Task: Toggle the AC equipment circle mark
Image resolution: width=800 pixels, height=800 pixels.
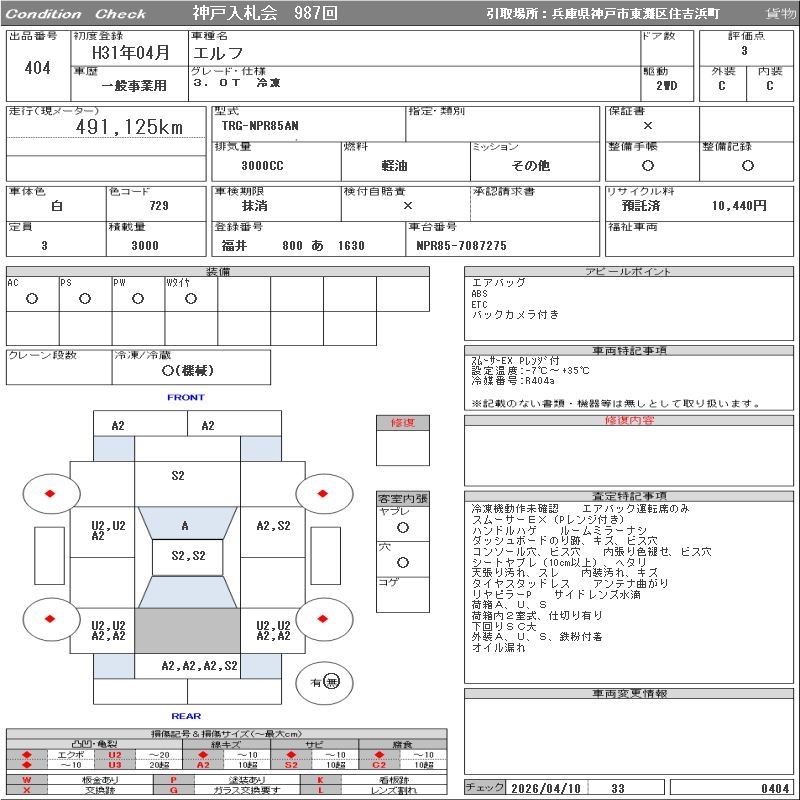Action: click(32, 299)
